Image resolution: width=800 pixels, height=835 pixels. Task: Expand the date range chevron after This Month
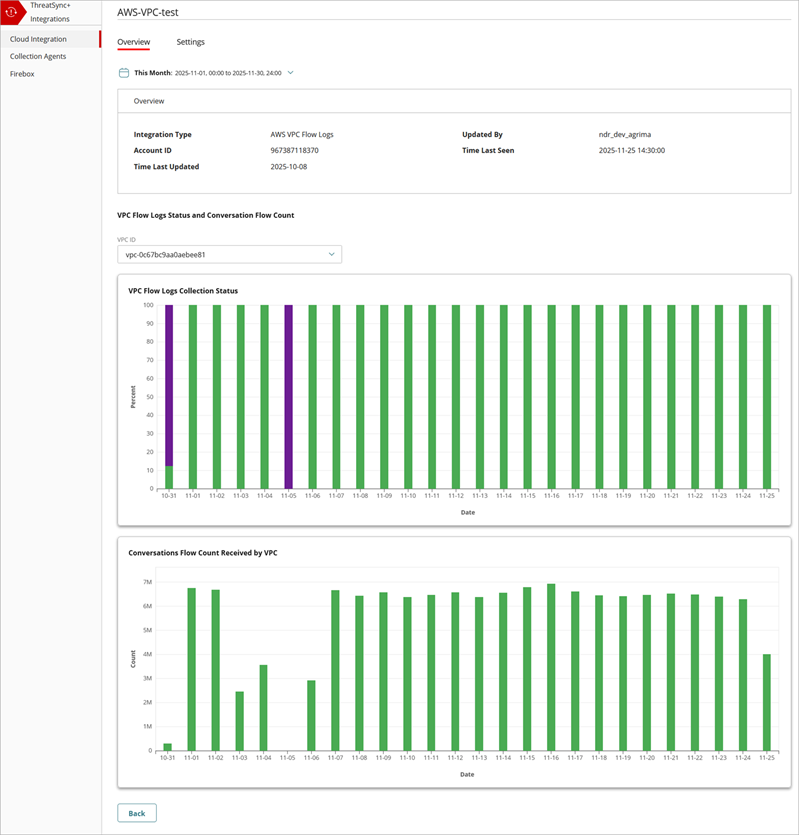coord(290,72)
